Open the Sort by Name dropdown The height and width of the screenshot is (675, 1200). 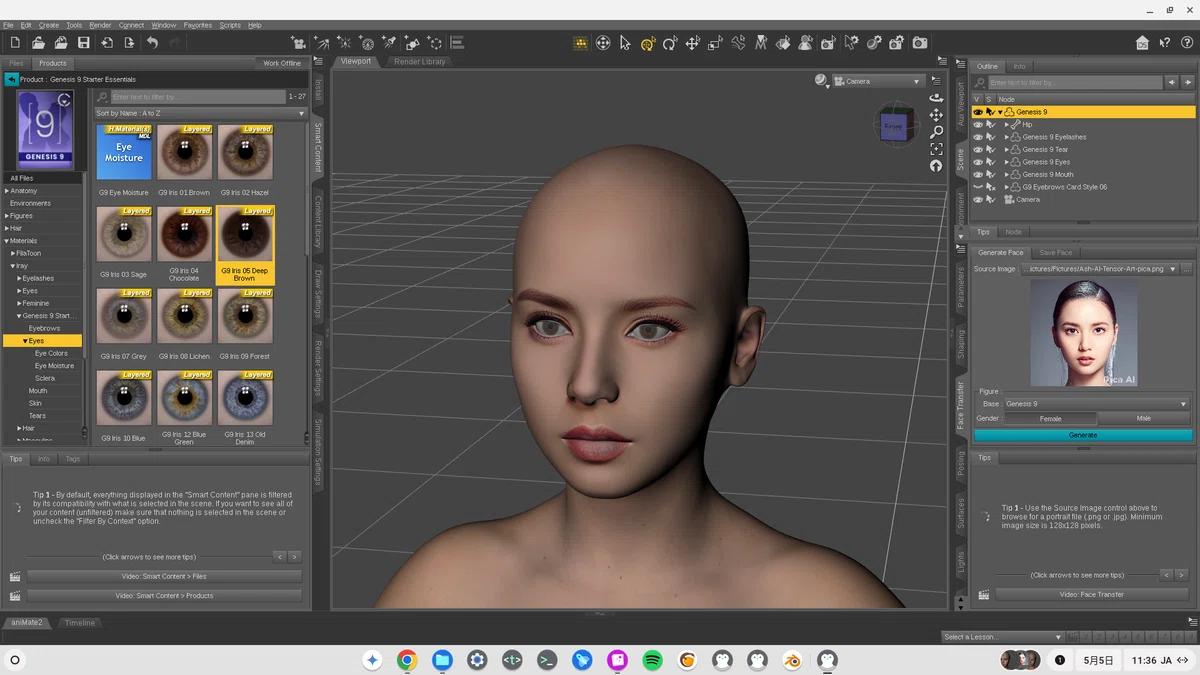200,114
